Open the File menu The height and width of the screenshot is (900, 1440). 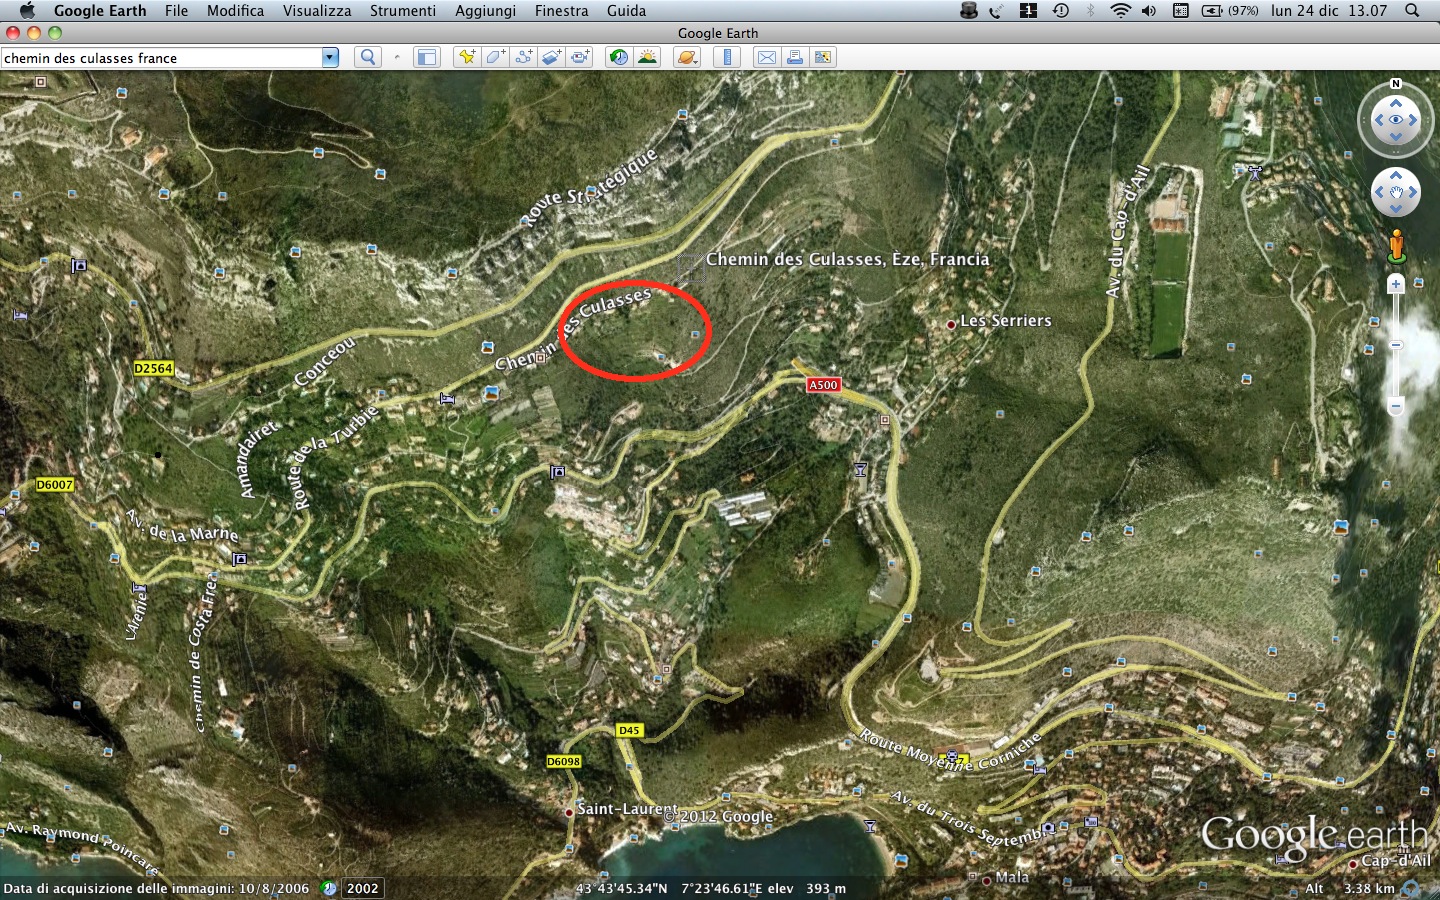pos(176,10)
